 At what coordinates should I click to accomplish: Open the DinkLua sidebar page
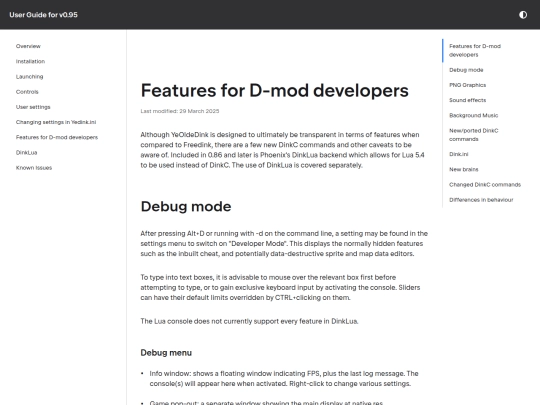point(27,153)
